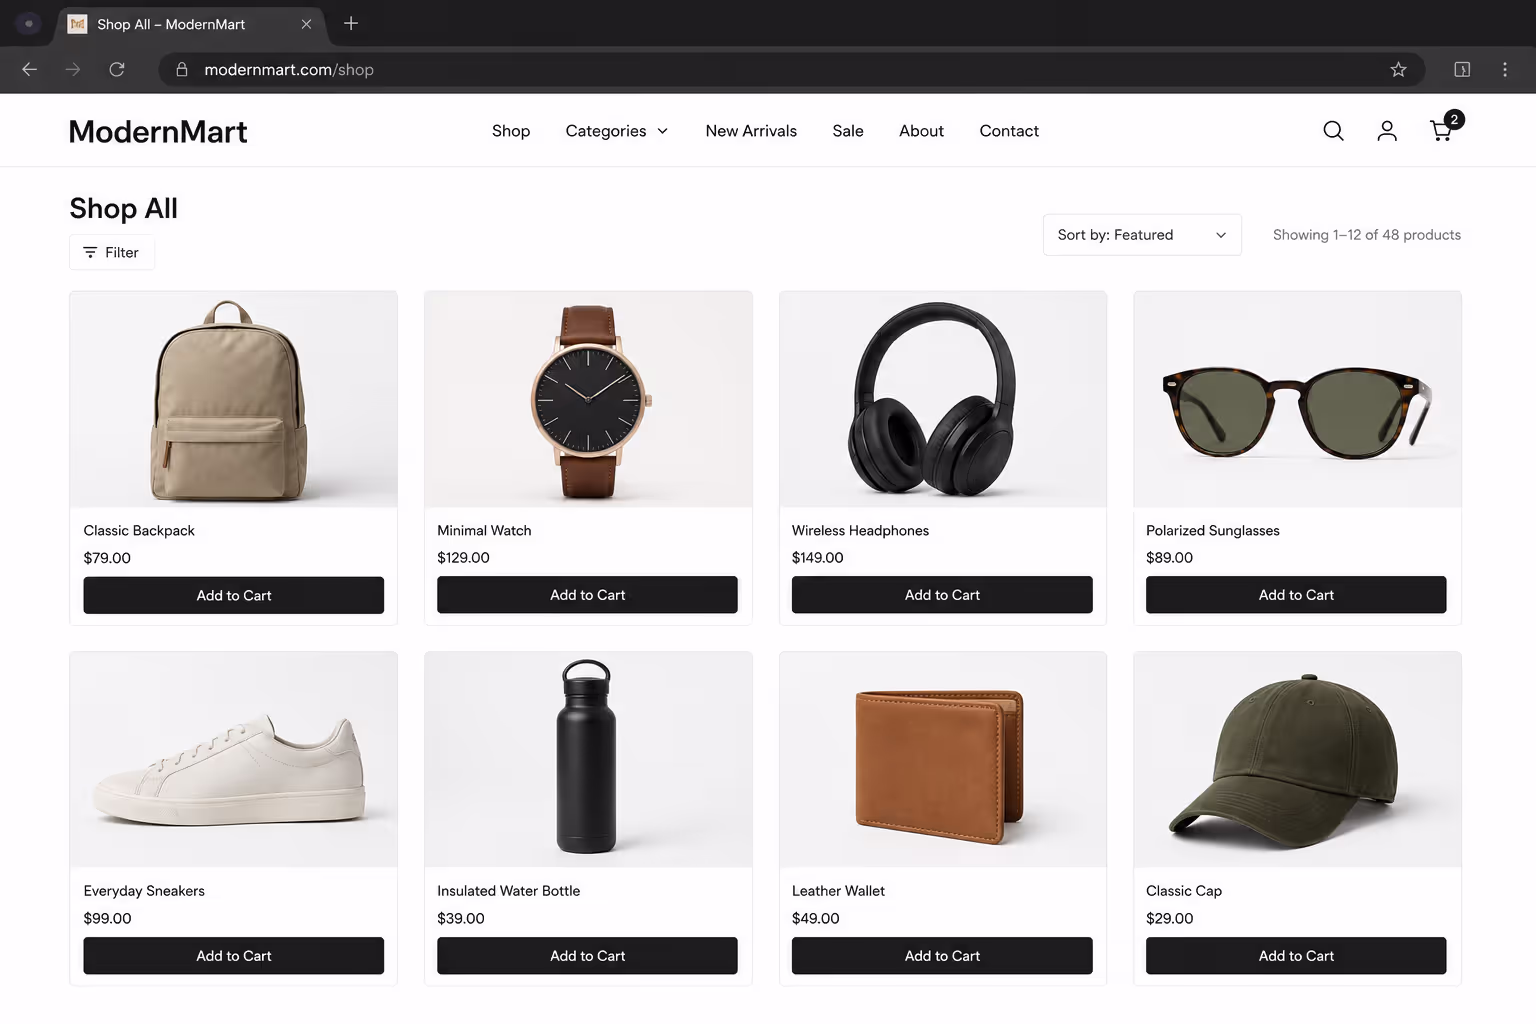Open the Classic Cap product image
Screen dimensions: 1536x1024
point(1297,760)
